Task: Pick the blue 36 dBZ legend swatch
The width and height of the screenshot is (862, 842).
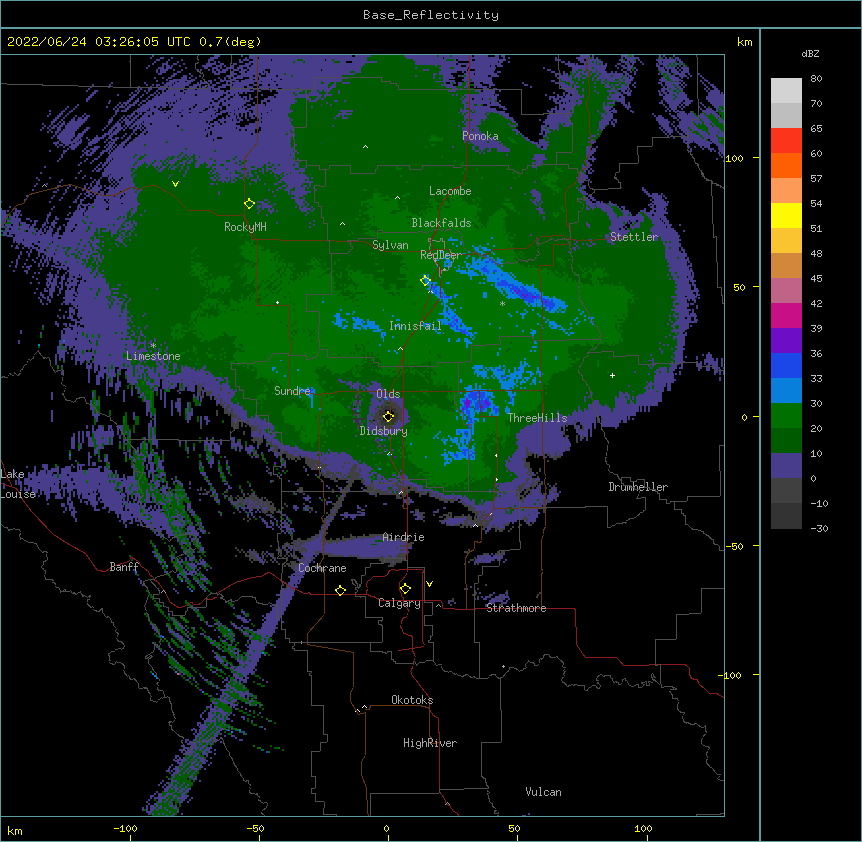Action: tap(786, 365)
